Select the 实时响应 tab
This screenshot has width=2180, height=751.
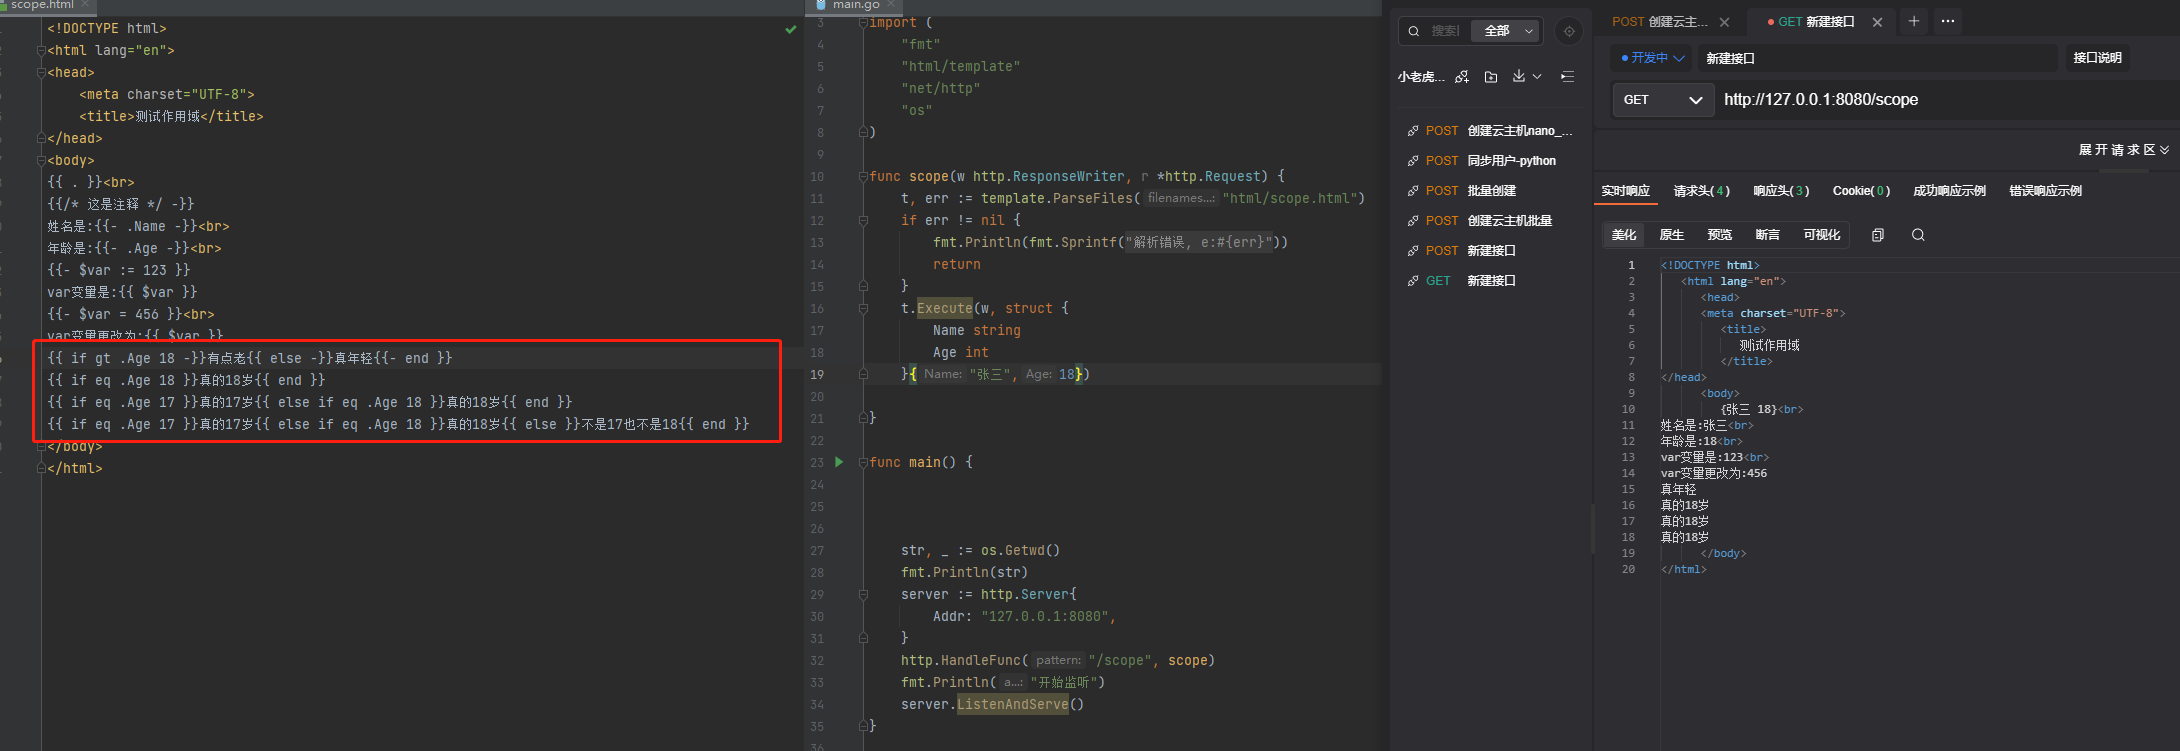[1625, 191]
